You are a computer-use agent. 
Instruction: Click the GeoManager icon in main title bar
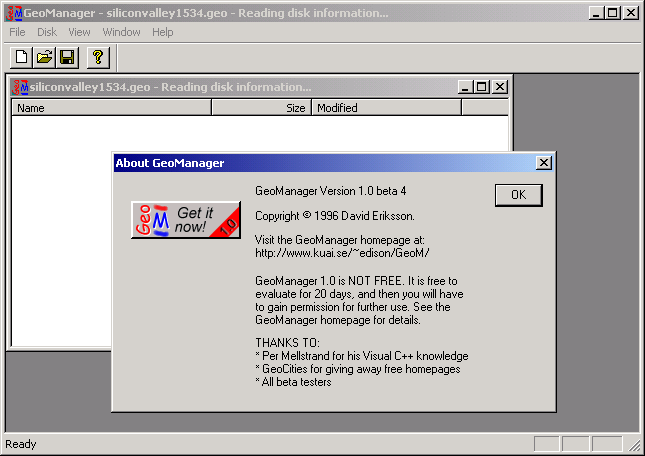14,13
